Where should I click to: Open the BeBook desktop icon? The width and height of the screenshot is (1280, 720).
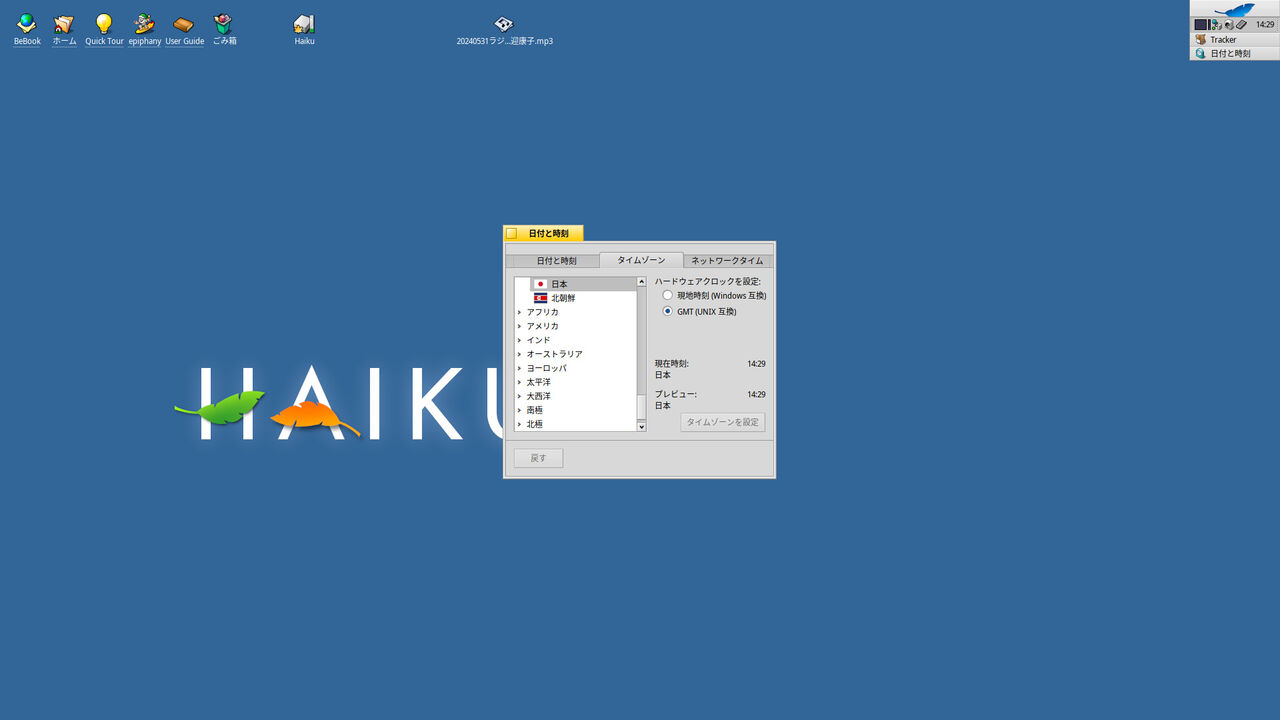(26, 24)
